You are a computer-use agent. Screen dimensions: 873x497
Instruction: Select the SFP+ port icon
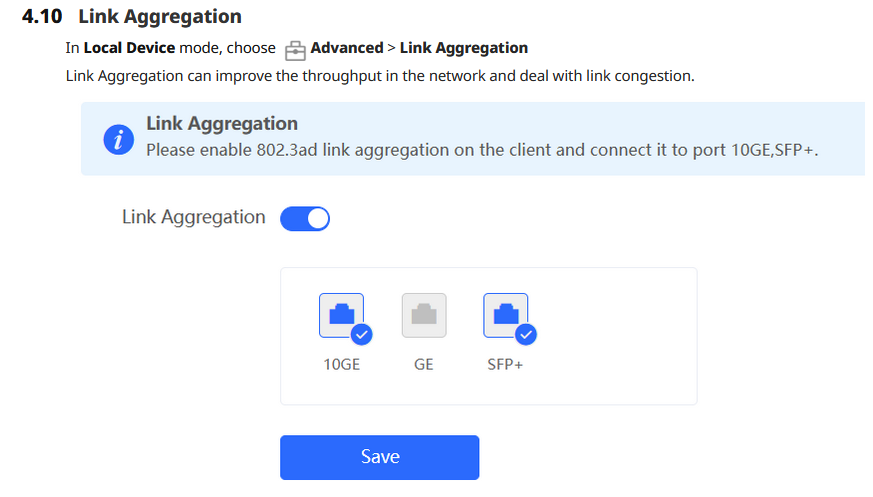tap(506, 315)
